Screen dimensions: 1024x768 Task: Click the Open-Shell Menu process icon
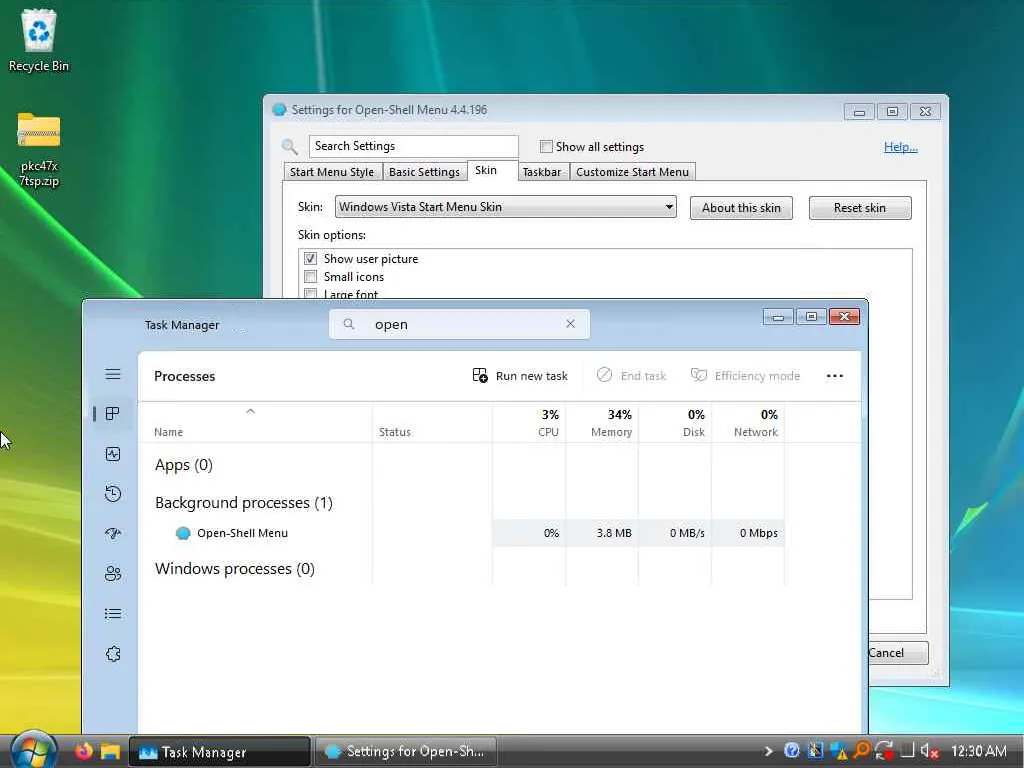pos(183,533)
